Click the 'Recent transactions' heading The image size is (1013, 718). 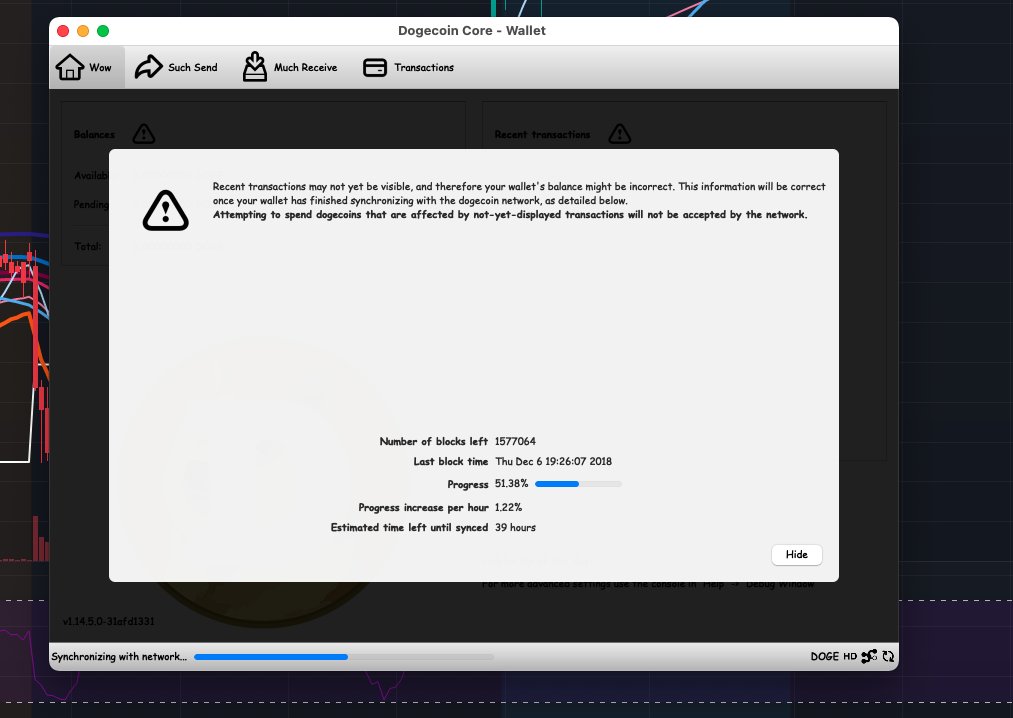[x=542, y=134]
